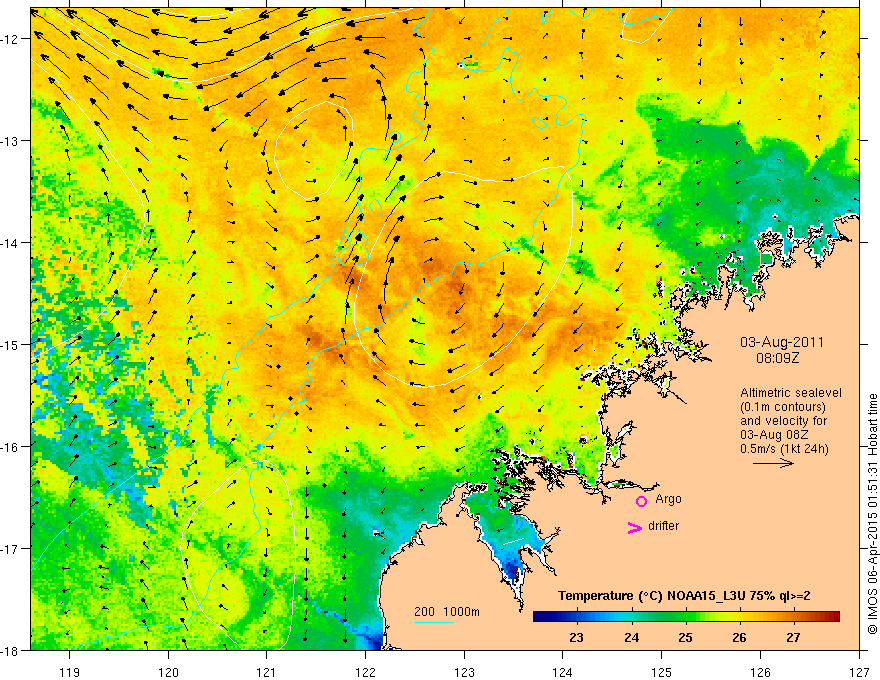Click the magenta Argo circle legend symbol
The image size is (880, 680).
[x=641, y=501]
